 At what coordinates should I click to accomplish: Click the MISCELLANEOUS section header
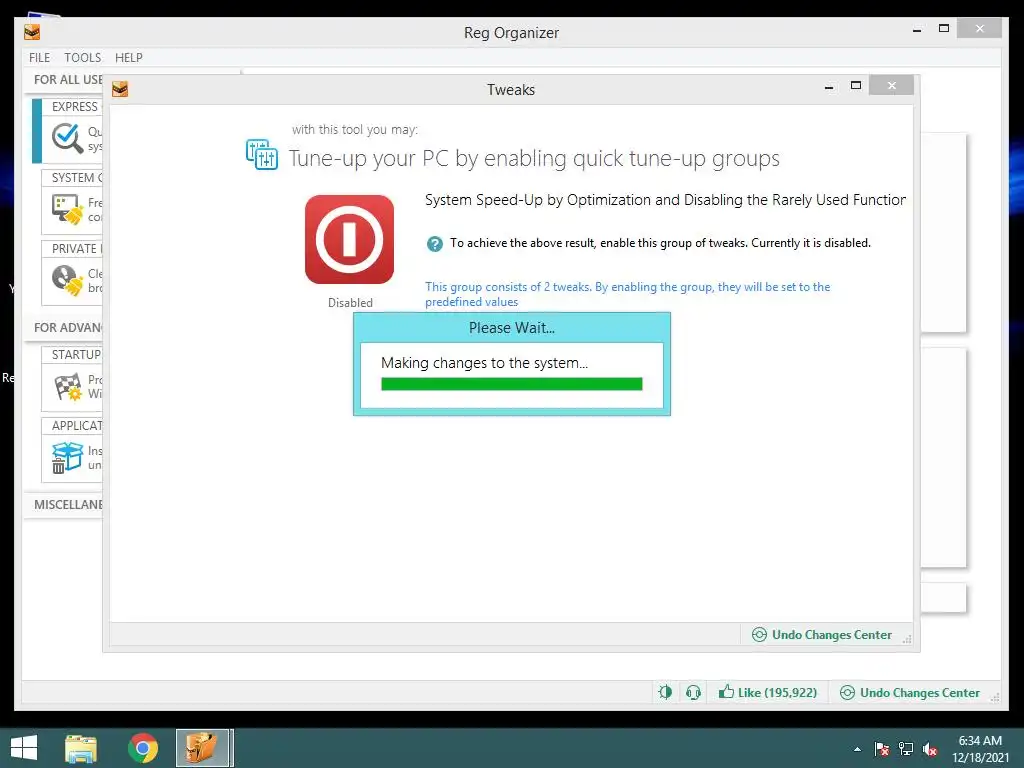68,504
